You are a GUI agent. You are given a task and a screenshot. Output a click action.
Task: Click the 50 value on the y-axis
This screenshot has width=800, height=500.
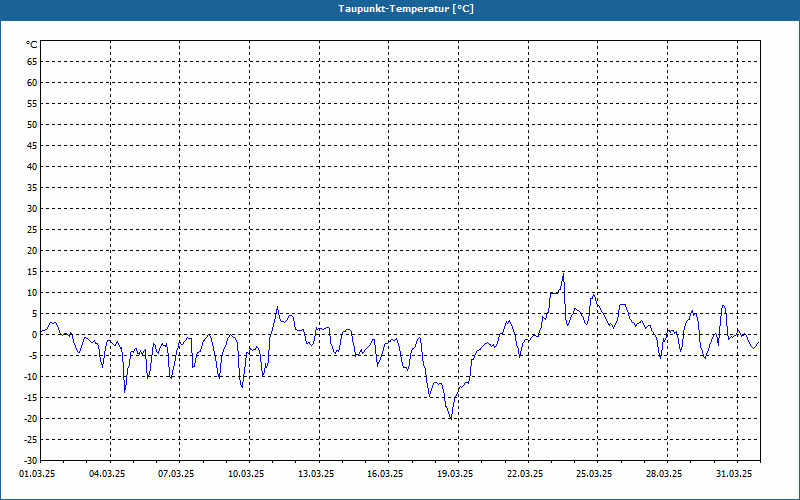click(32, 124)
